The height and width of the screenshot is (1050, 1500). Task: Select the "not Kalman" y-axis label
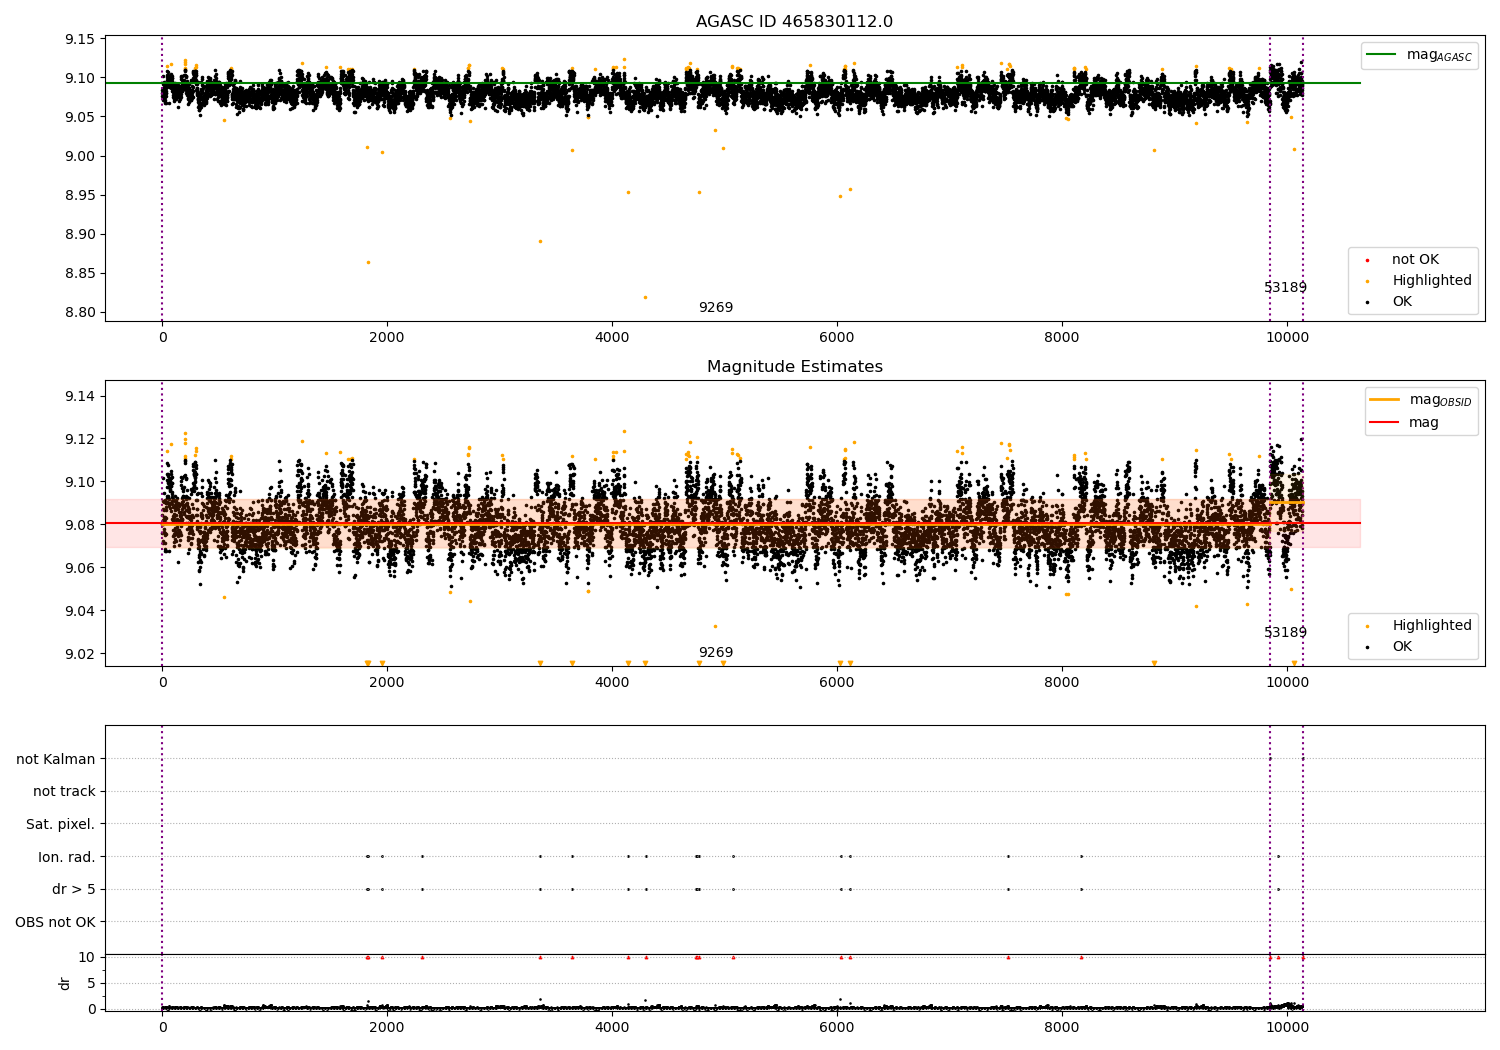[x=55, y=759]
